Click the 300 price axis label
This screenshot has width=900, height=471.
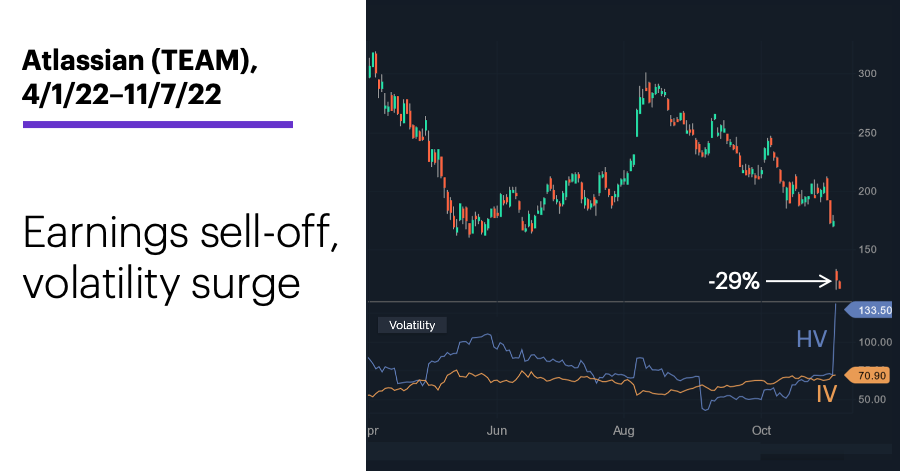(867, 73)
